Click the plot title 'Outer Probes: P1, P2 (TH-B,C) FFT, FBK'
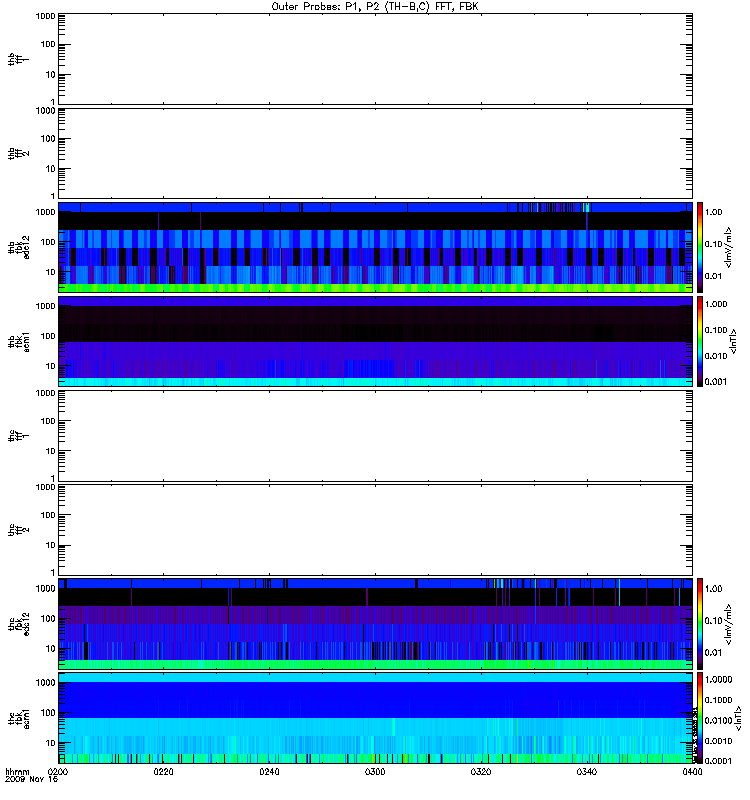The height and width of the screenshot is (800, 750). 375,7
